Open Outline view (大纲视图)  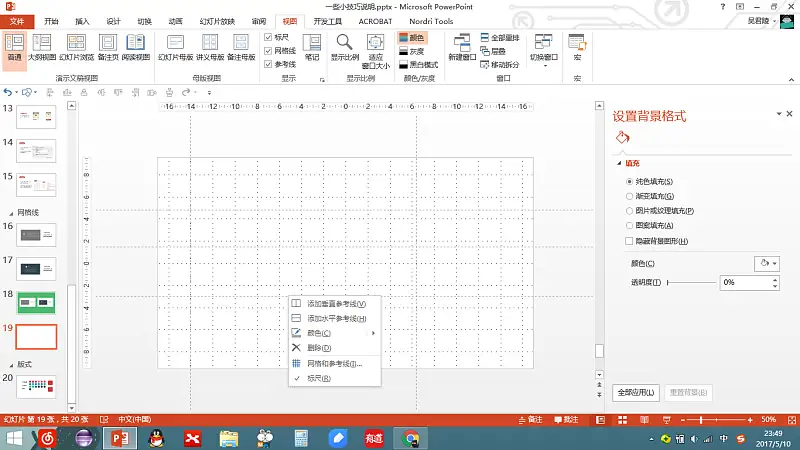[x=42, y=47]
